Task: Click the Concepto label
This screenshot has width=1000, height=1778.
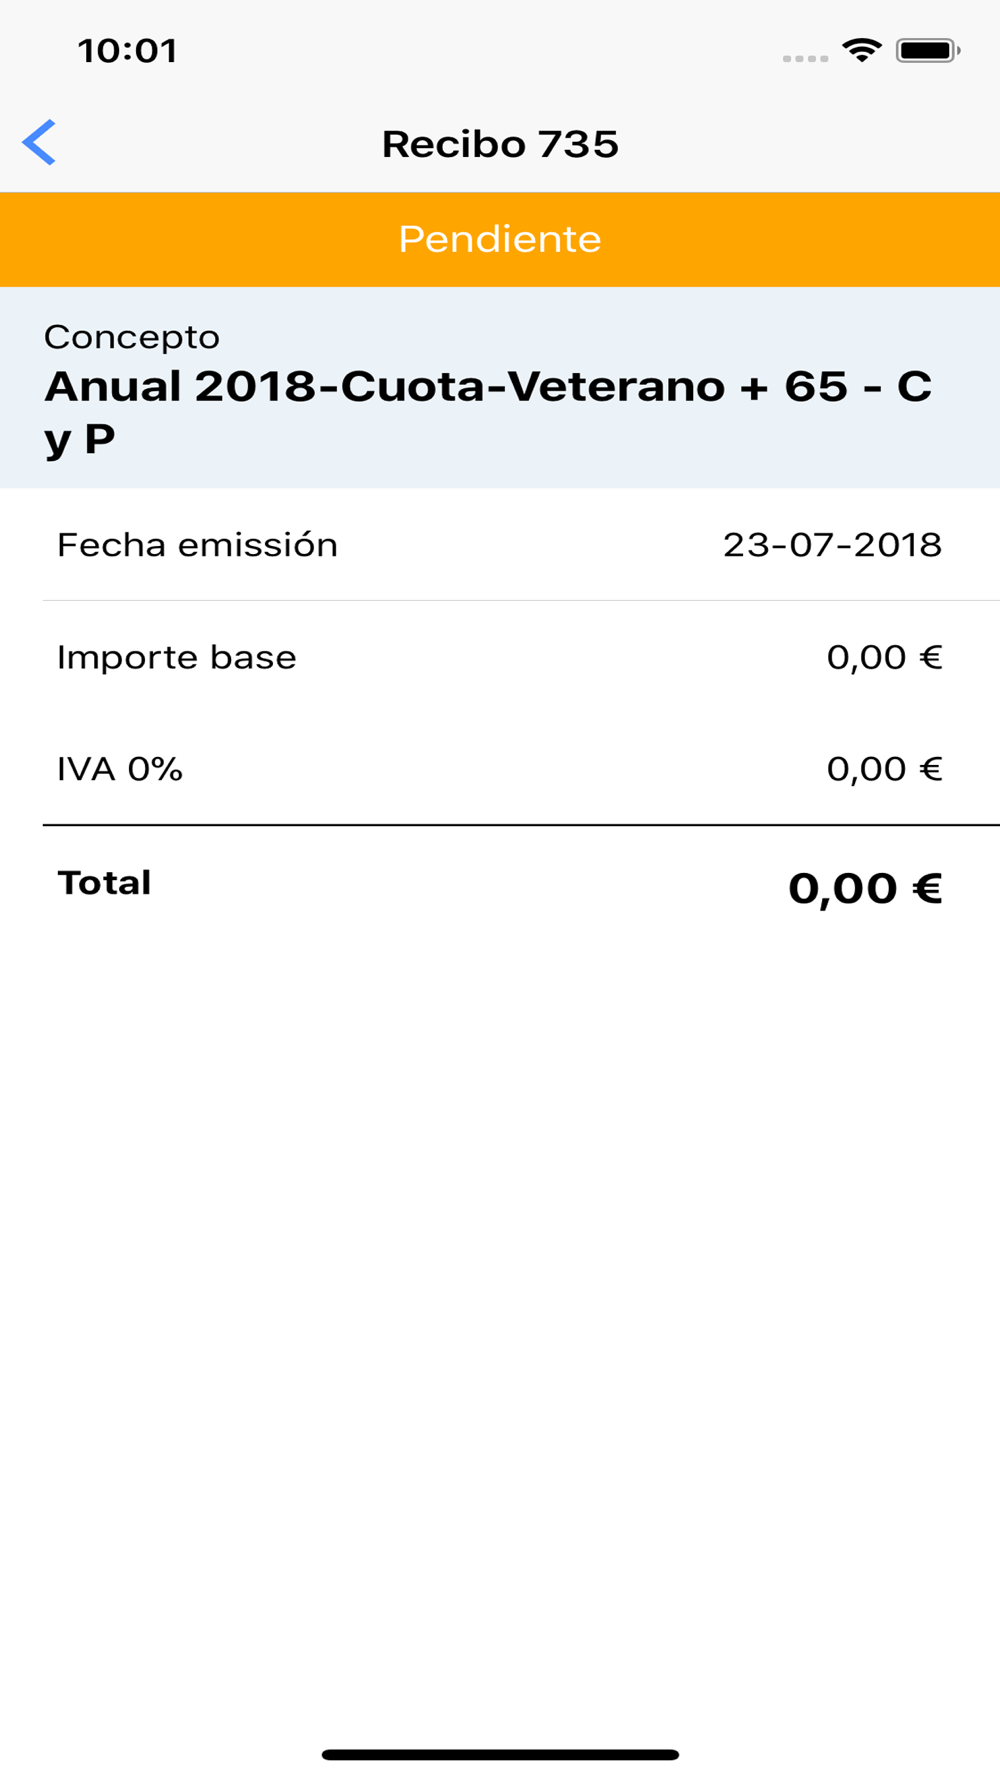Action: point(131,337)
